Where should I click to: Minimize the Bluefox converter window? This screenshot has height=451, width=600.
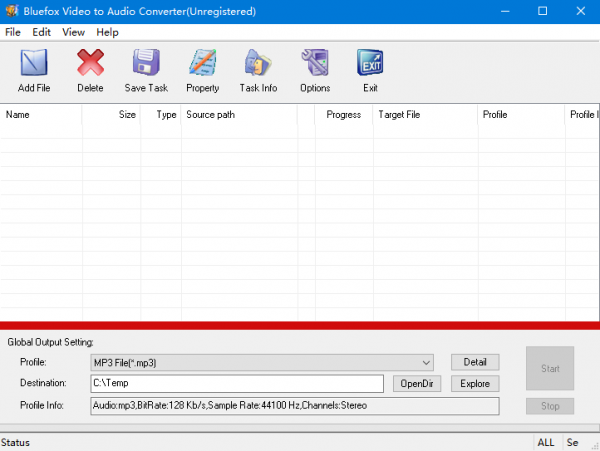pos(505,11)
